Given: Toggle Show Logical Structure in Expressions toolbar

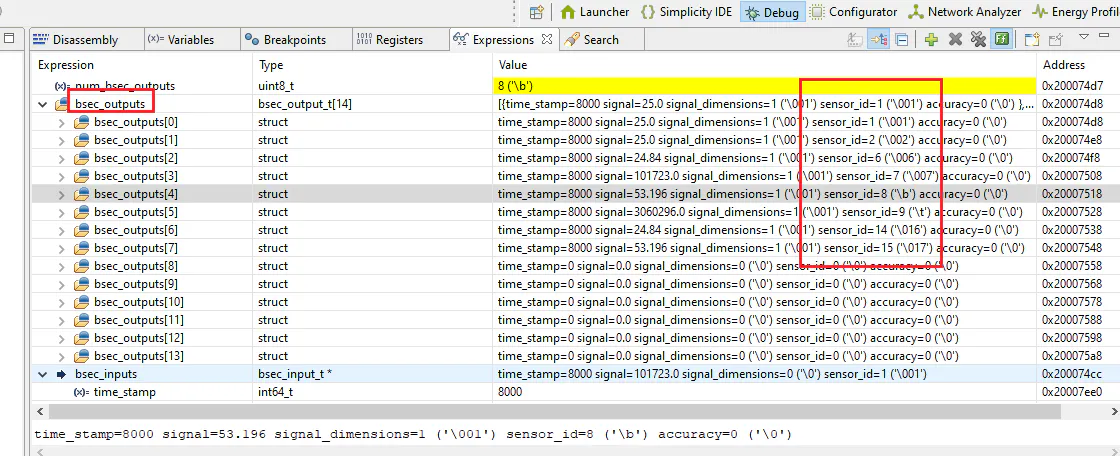Looking at the screenshot, I should (878, 40).
